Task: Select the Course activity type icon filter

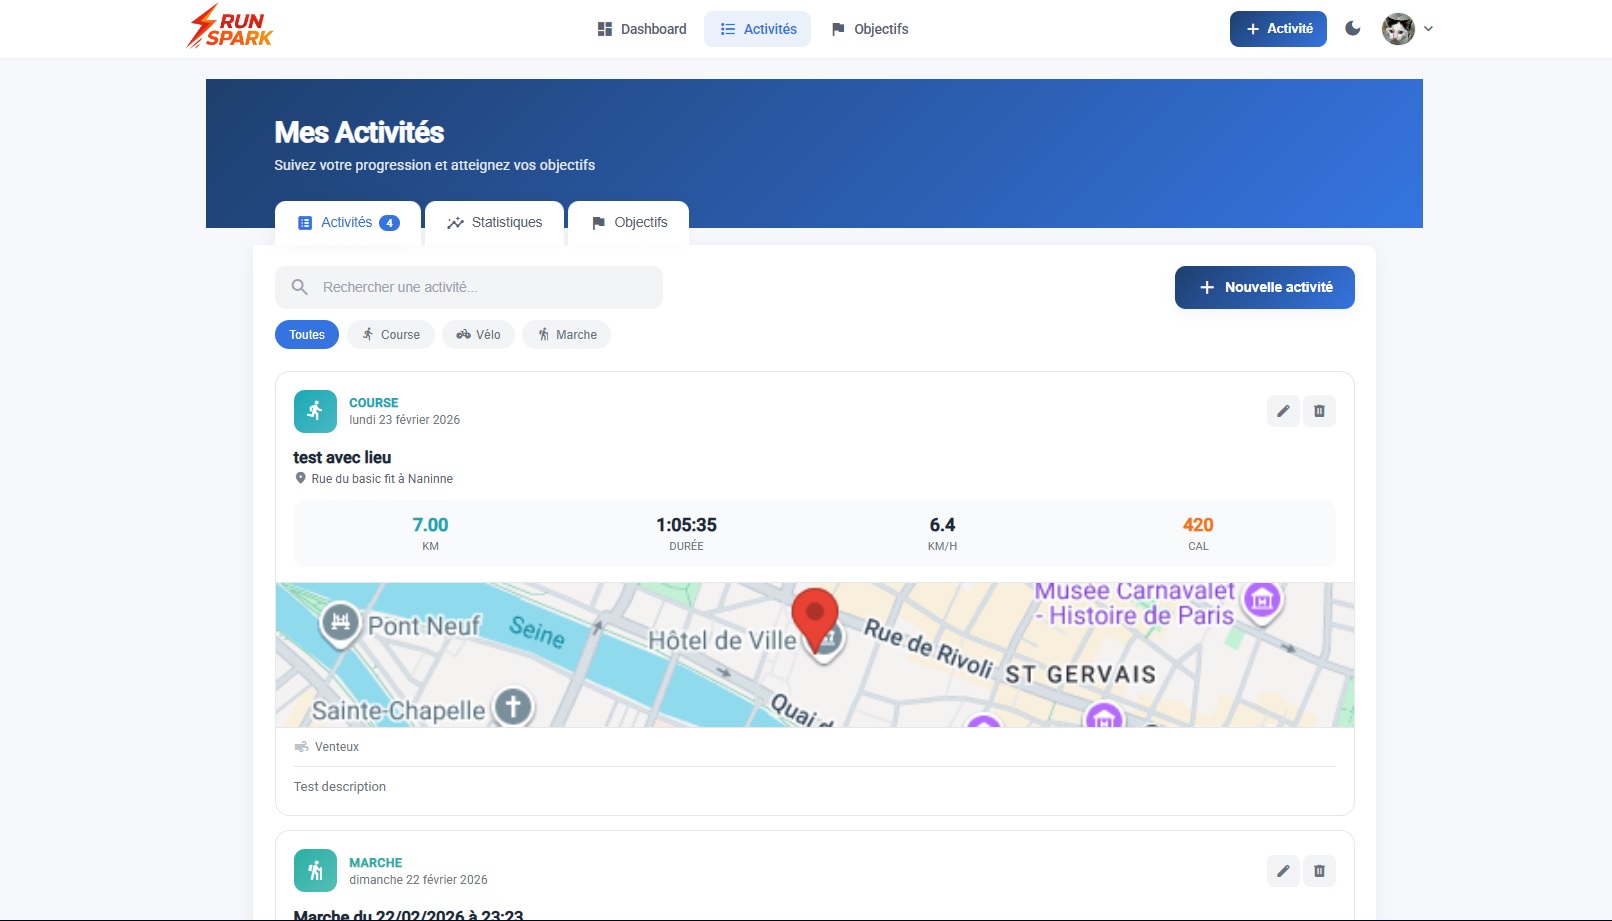Action: coord(368,334)
